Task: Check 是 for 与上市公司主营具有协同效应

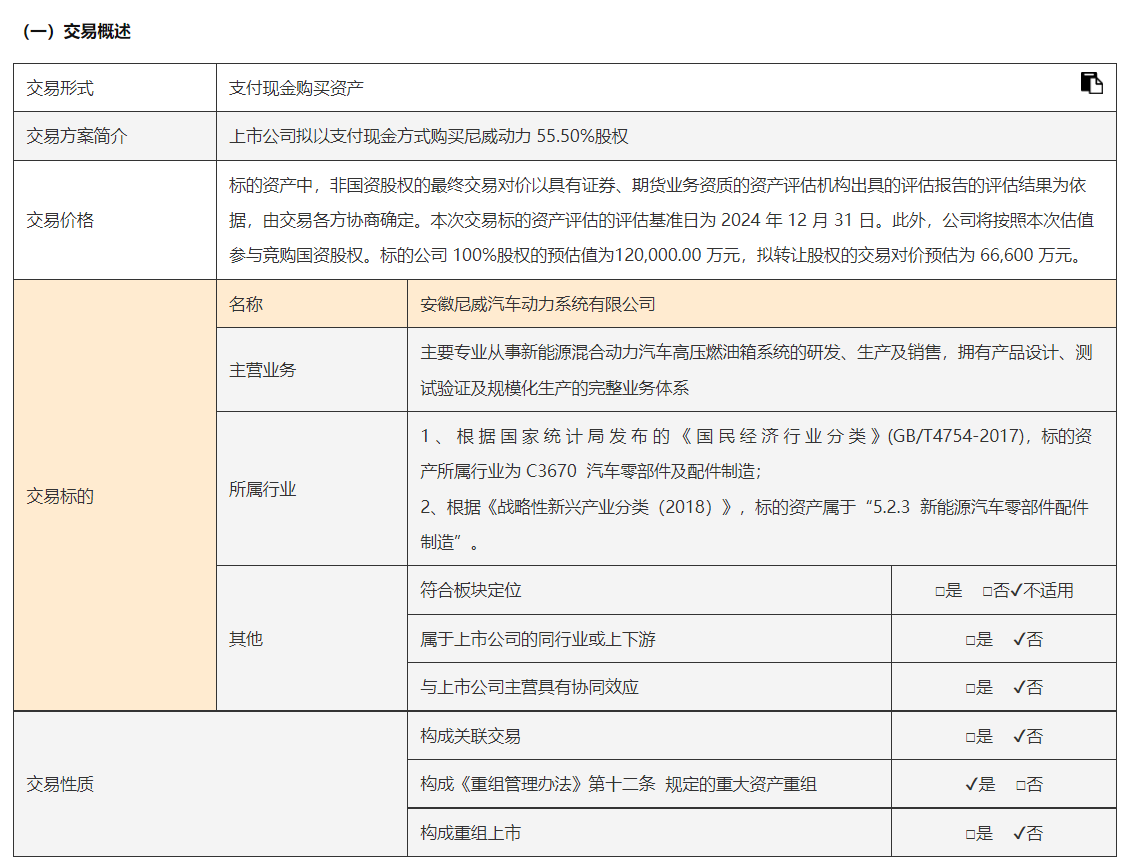Action: pos(970,688)
